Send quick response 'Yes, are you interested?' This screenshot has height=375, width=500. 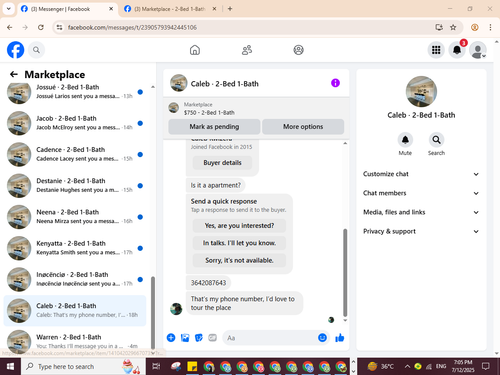[x=239, y=226]
